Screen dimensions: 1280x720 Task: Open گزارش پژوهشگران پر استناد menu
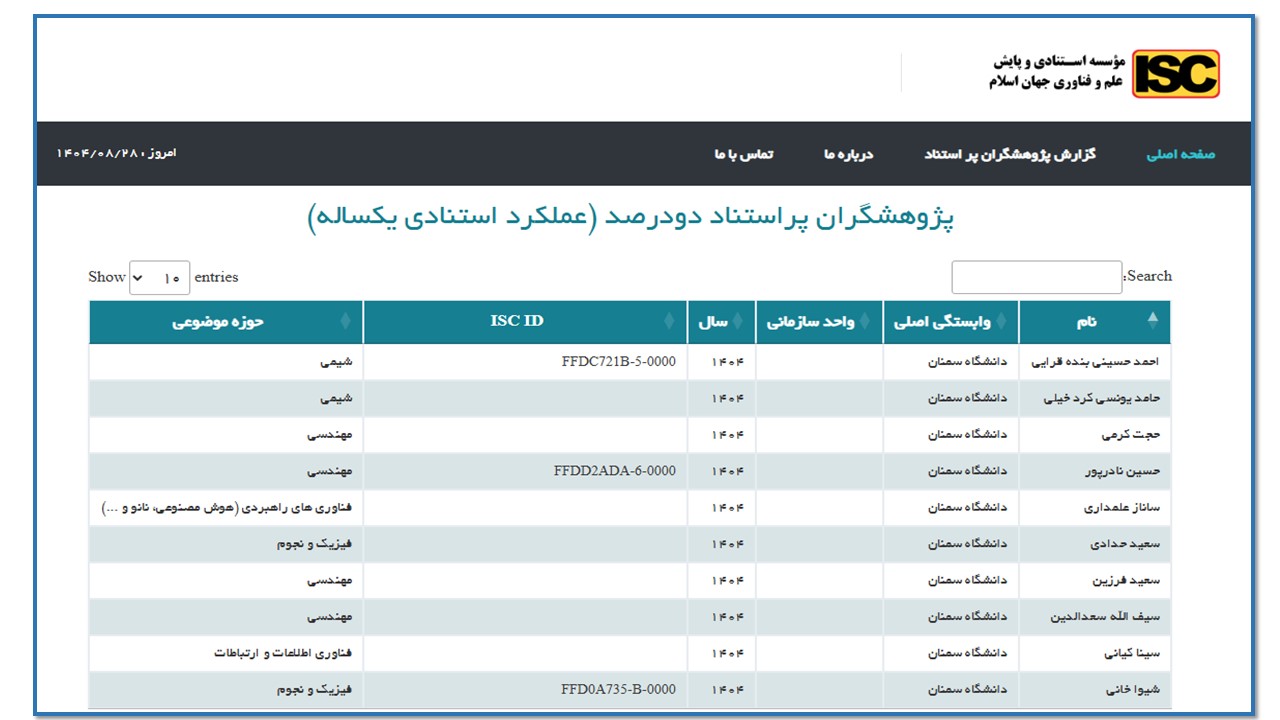point(1009,154)
